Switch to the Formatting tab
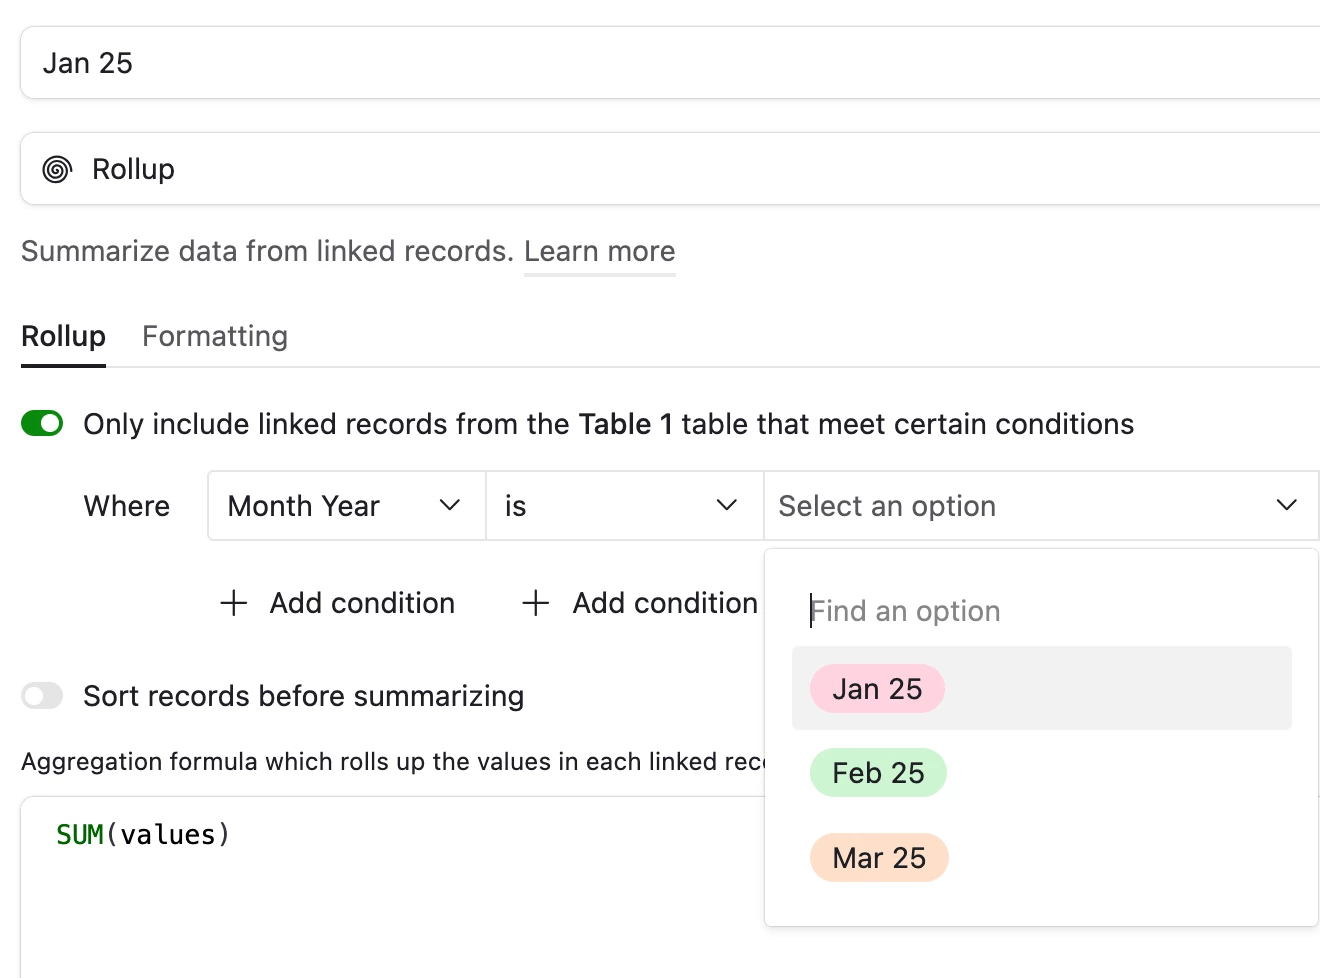 coord(215,336)
